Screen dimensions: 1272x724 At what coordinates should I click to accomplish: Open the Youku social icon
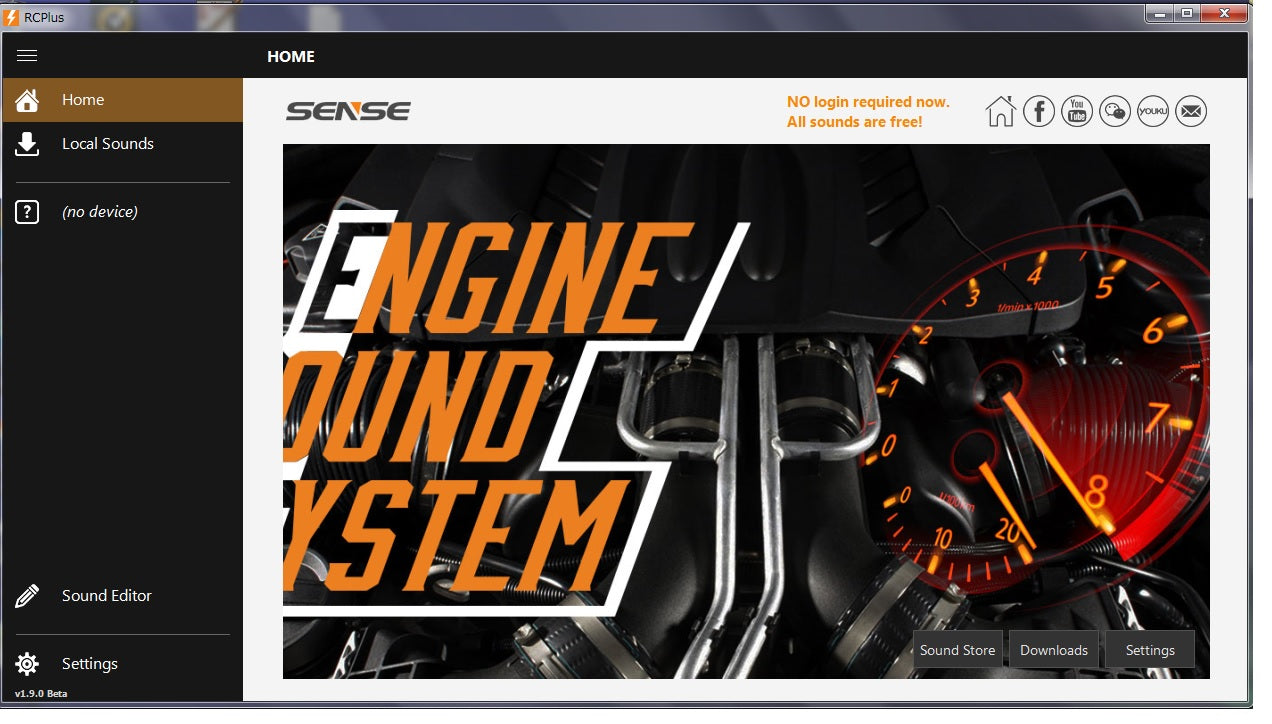tap(1153, 111)
